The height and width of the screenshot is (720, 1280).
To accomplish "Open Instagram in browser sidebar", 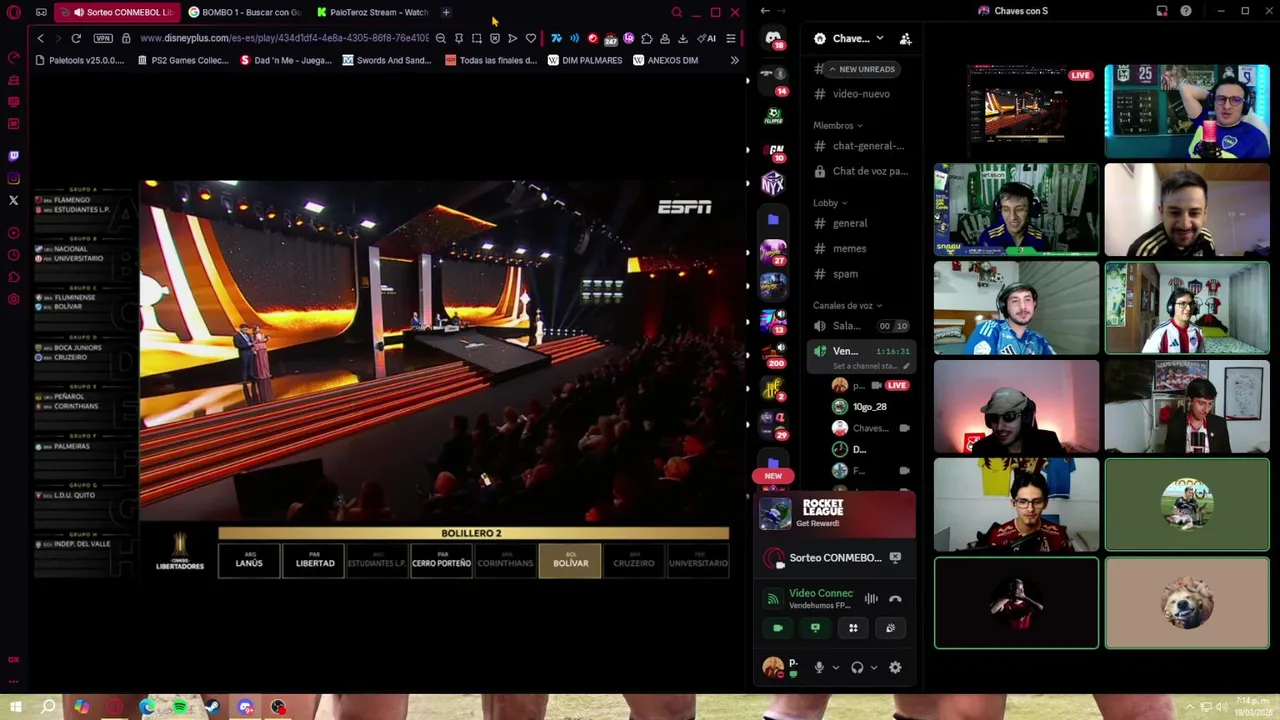I will pos(14,178).
